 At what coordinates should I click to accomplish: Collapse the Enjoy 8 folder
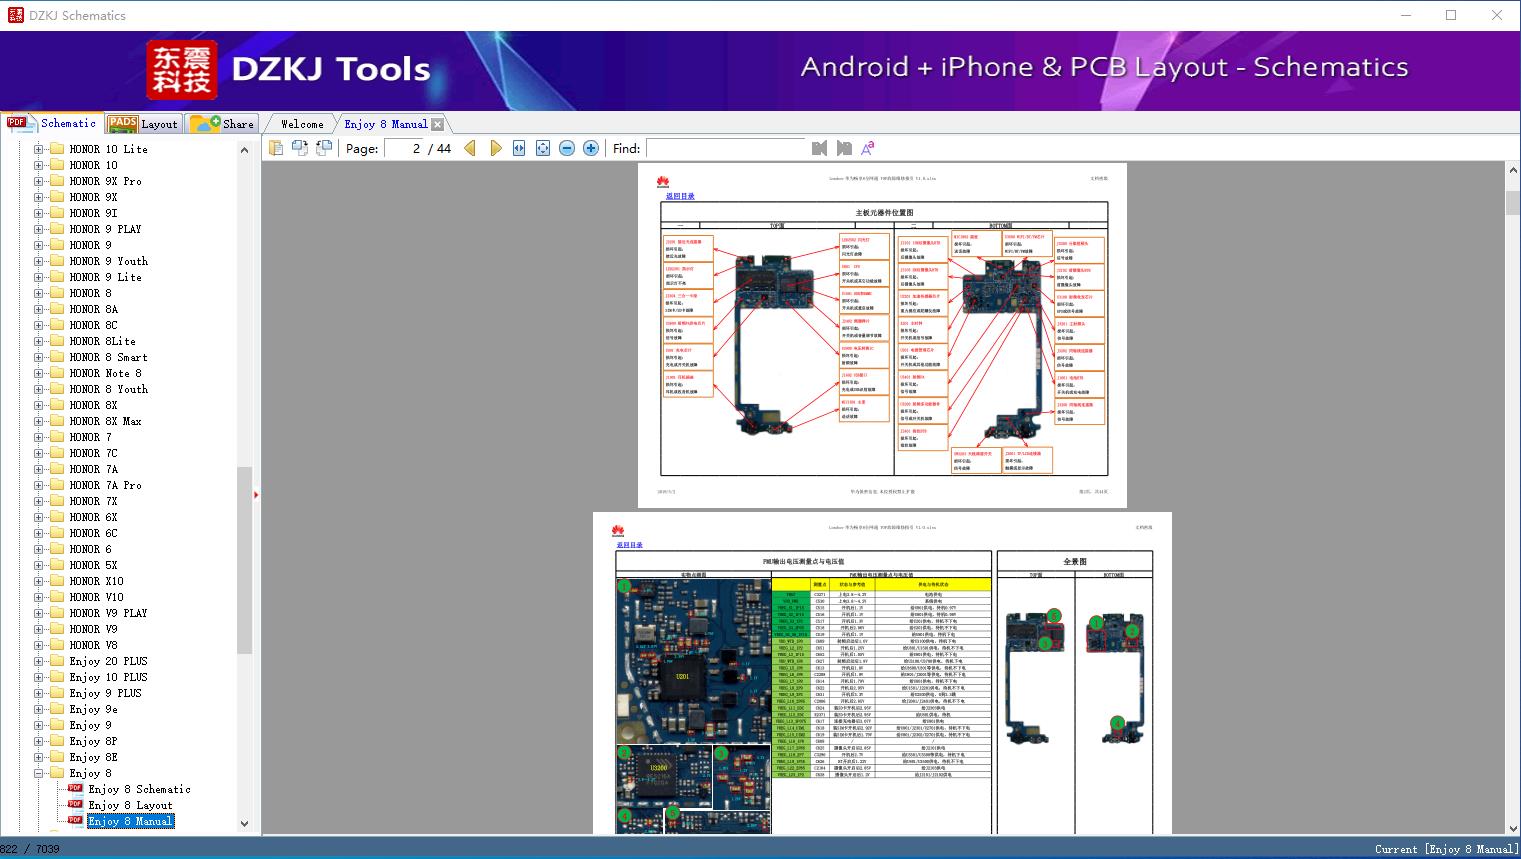[39, 773]
